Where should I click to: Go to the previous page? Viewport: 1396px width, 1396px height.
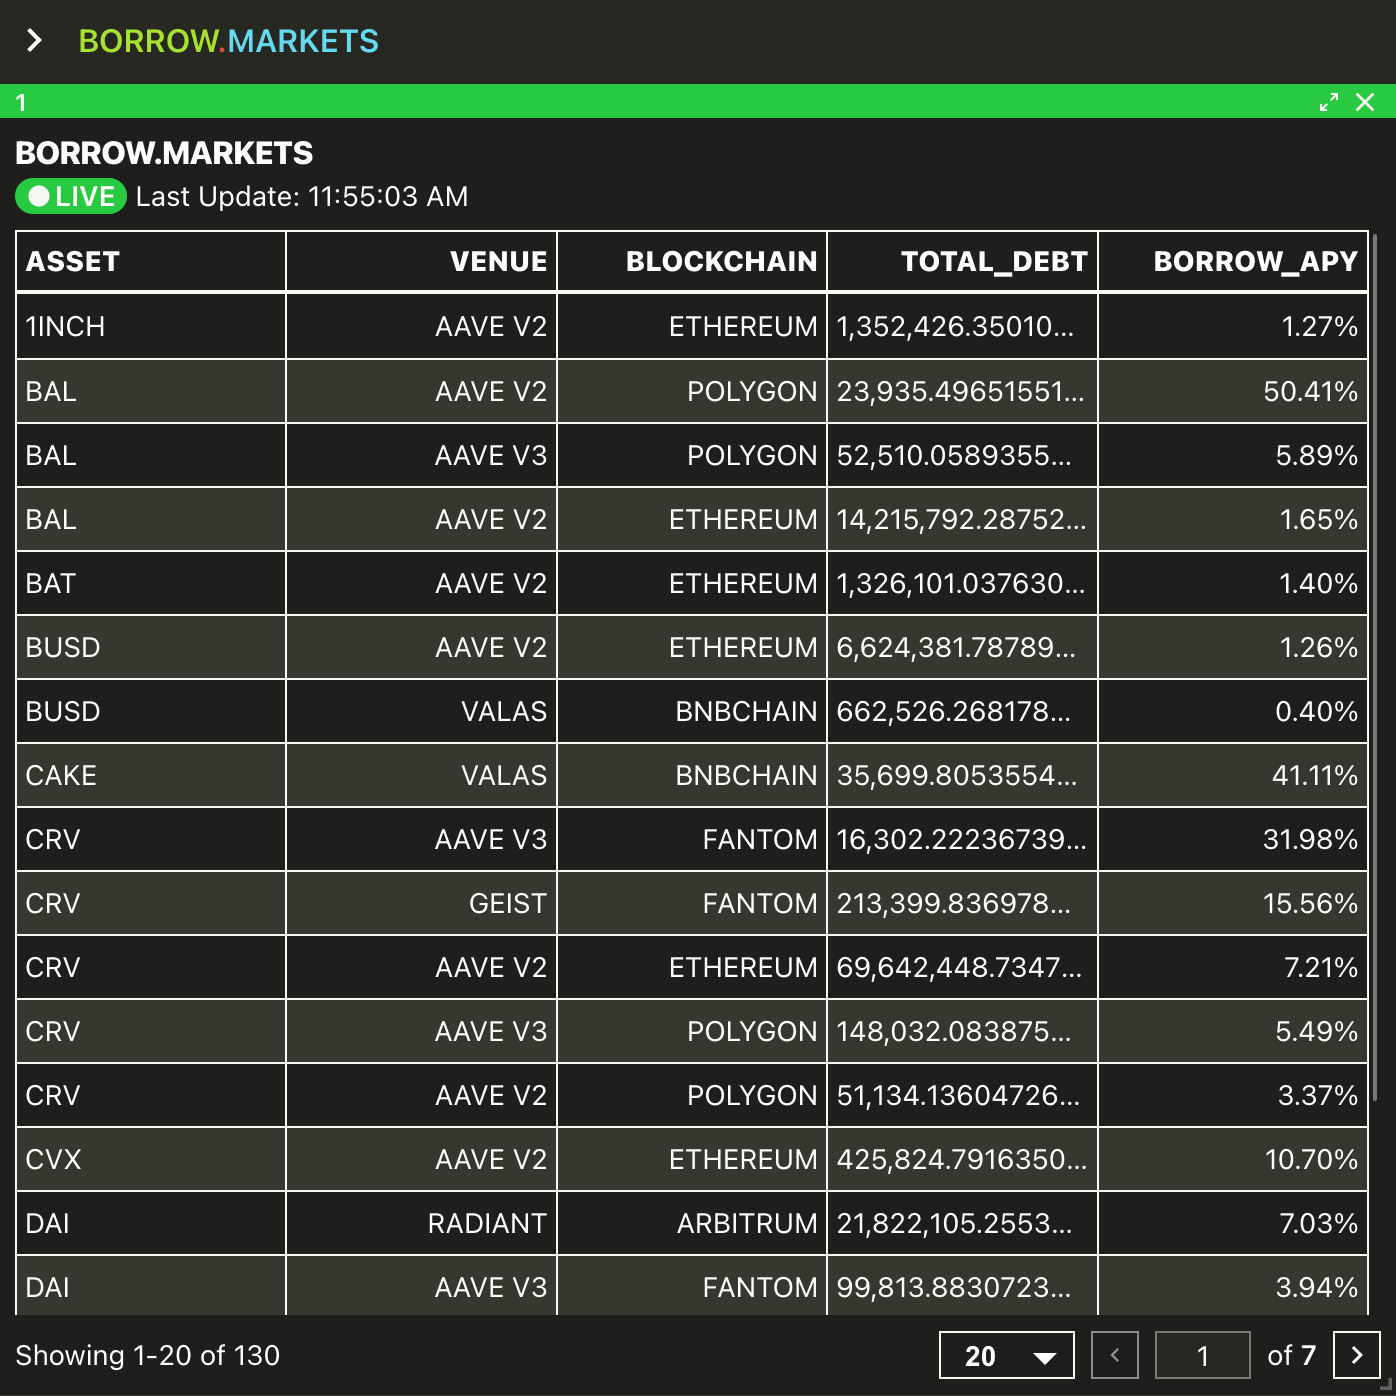(x=1115, y=1355)
